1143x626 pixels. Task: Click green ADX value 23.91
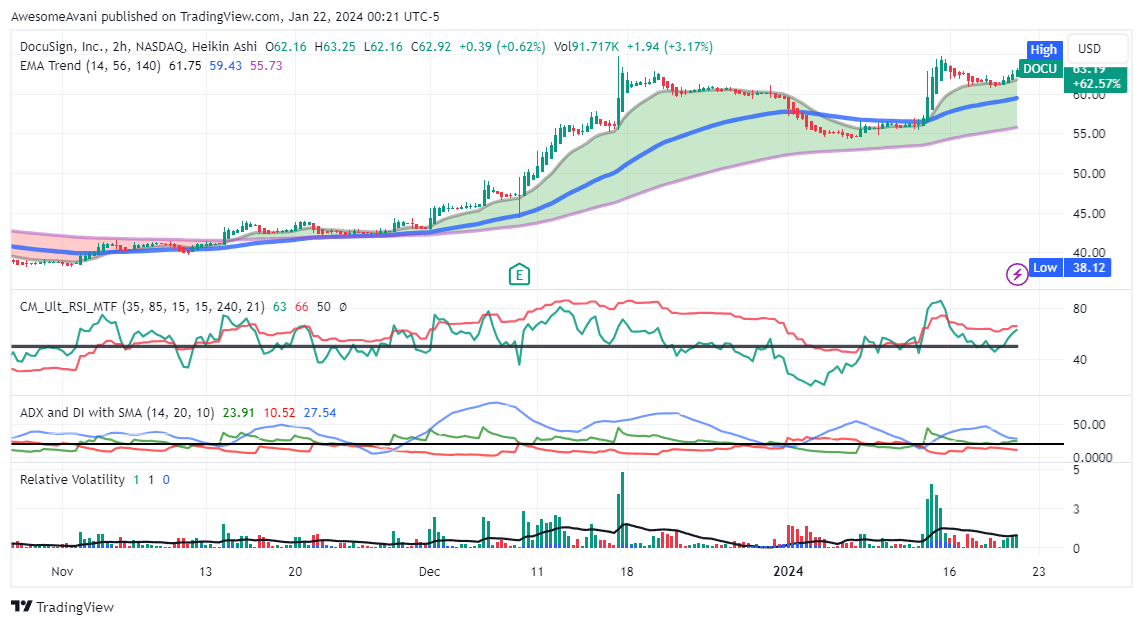coord(238,412)
